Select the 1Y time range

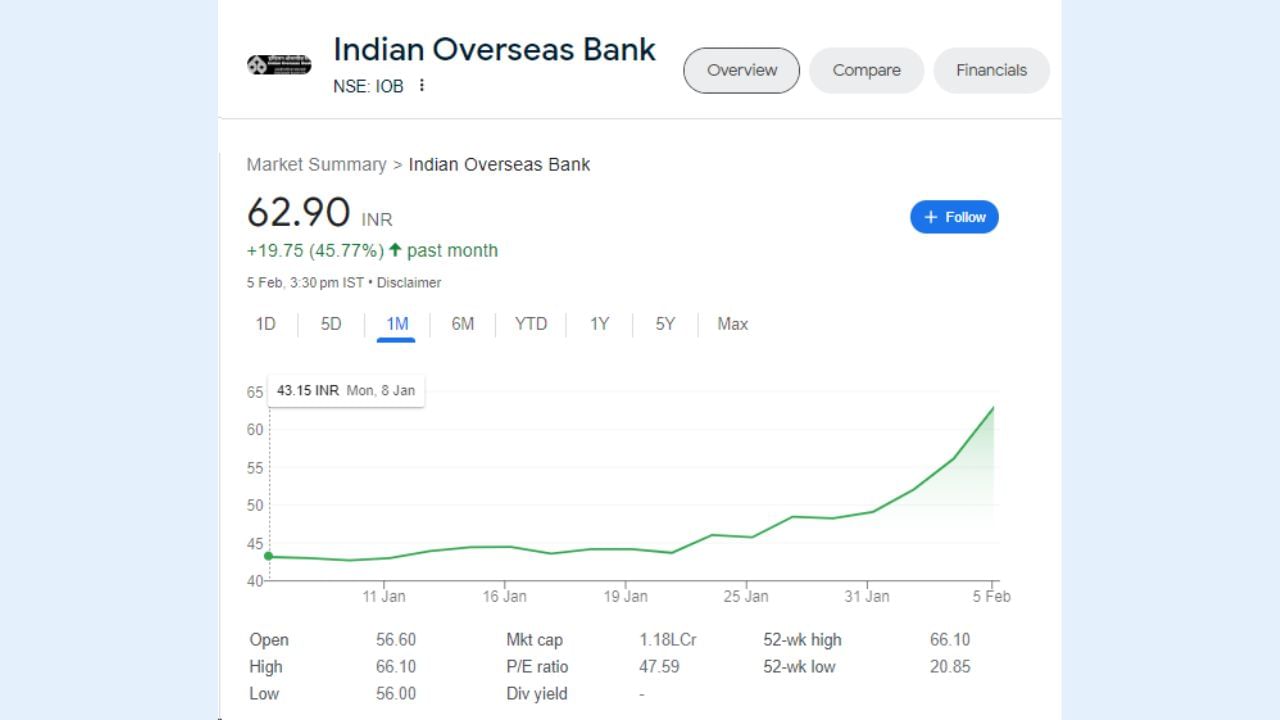(x=599, y=324)
